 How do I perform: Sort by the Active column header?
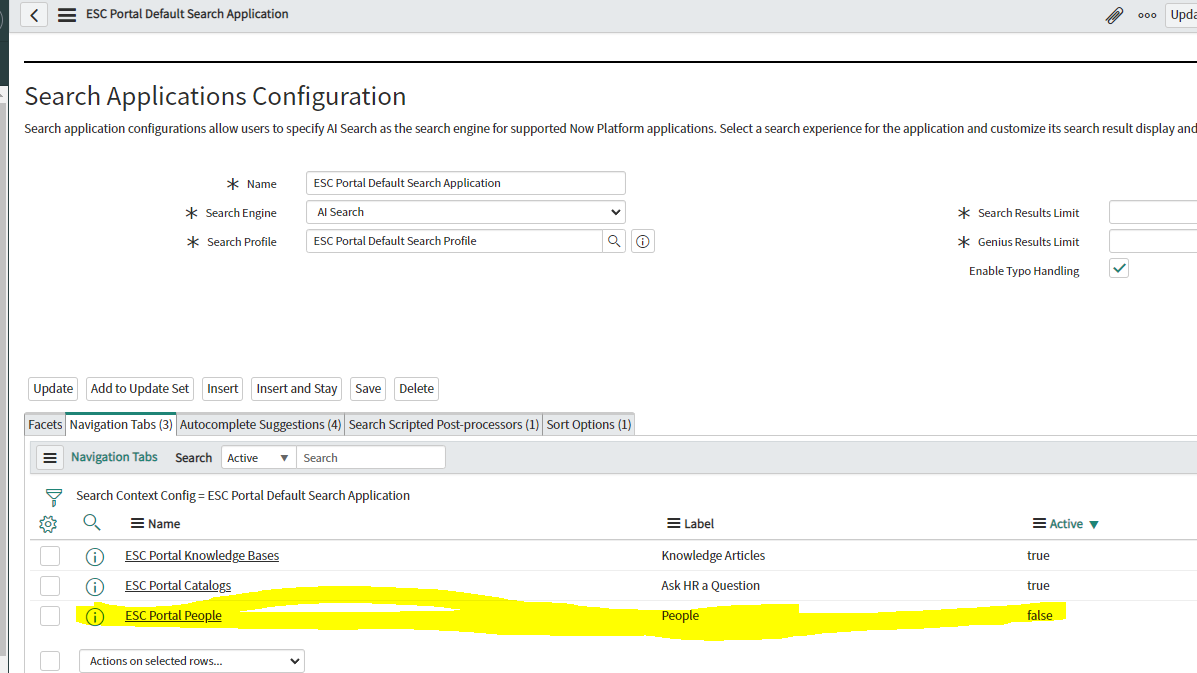(x=1066, y=523)
